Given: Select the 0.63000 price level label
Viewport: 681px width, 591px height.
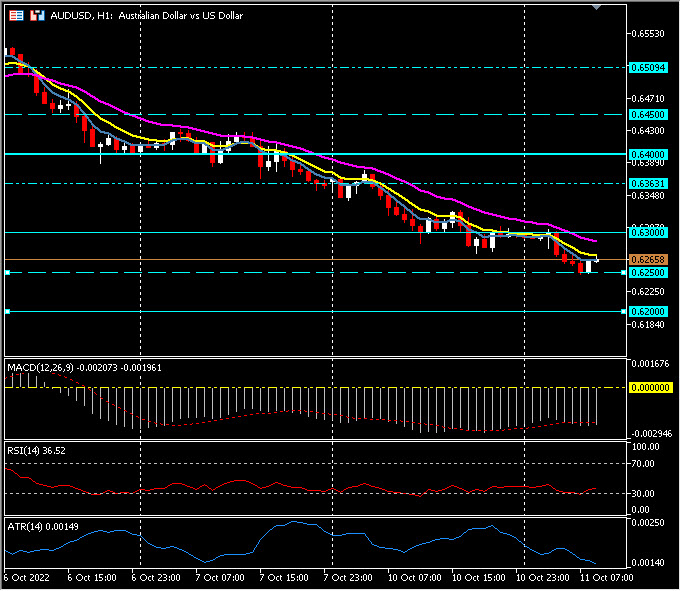Looking at the screenshot, I should point(647,232).
